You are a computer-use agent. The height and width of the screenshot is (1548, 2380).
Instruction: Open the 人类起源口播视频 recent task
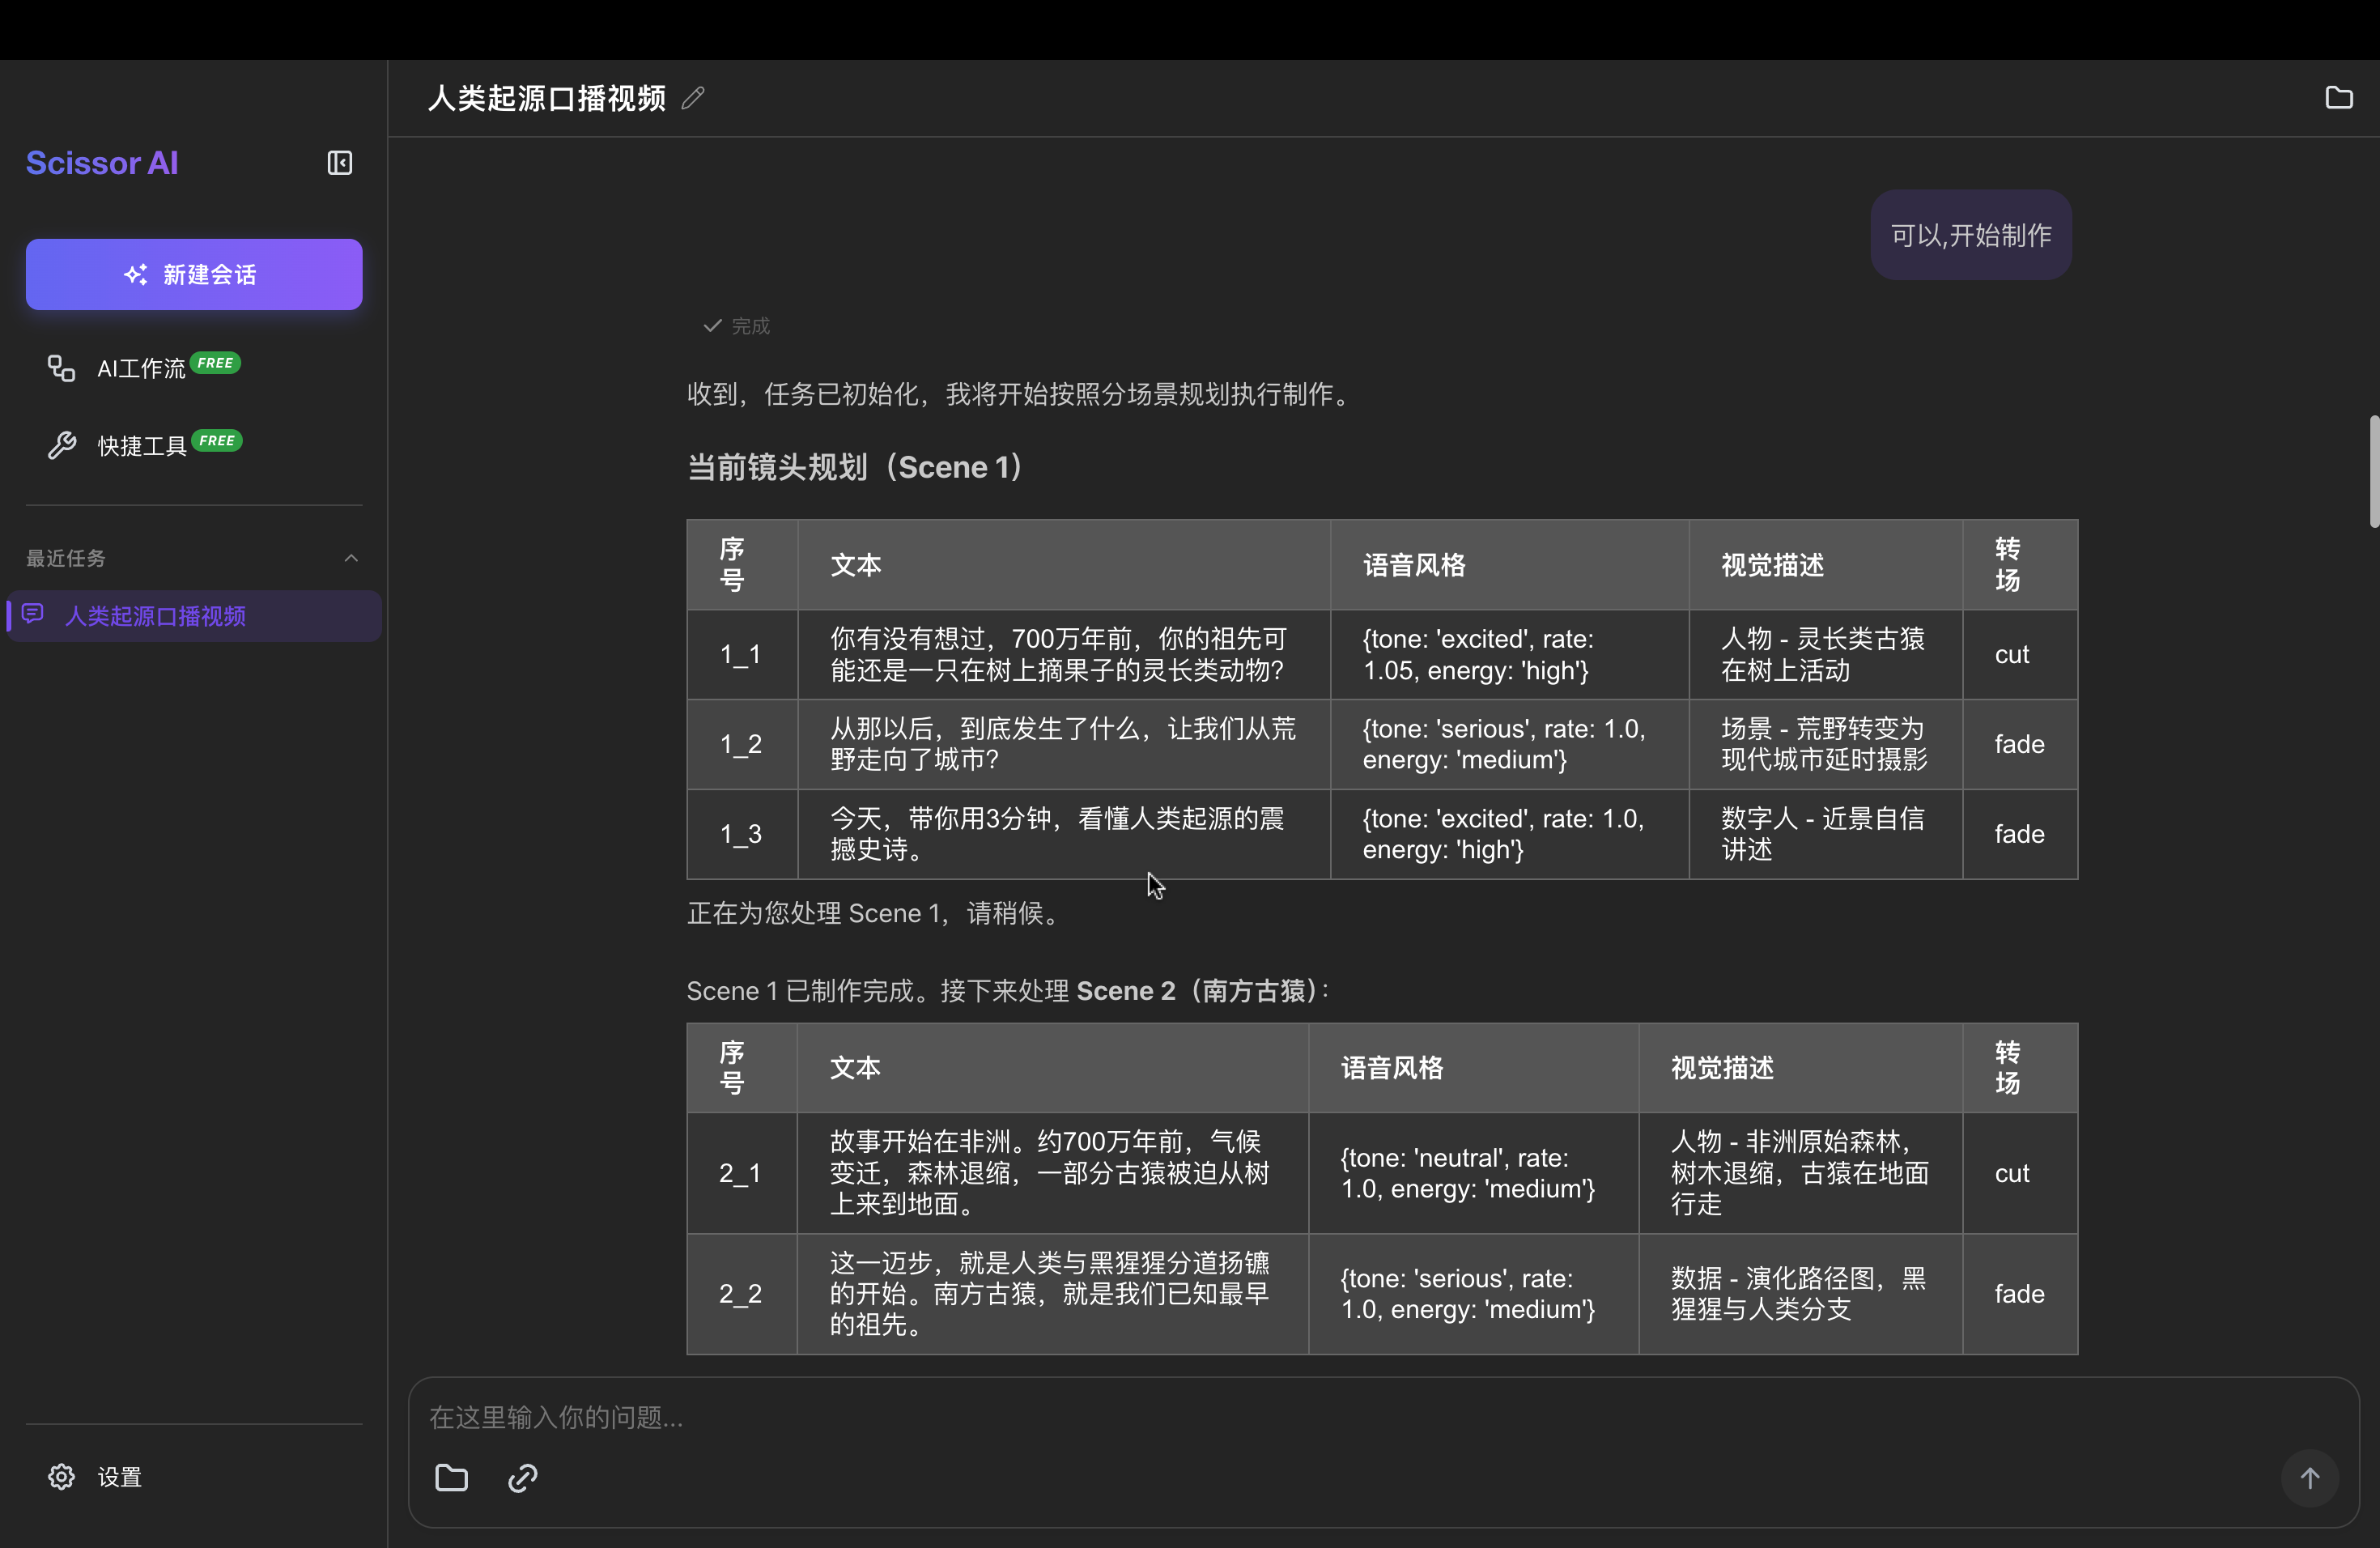(155, 616)
